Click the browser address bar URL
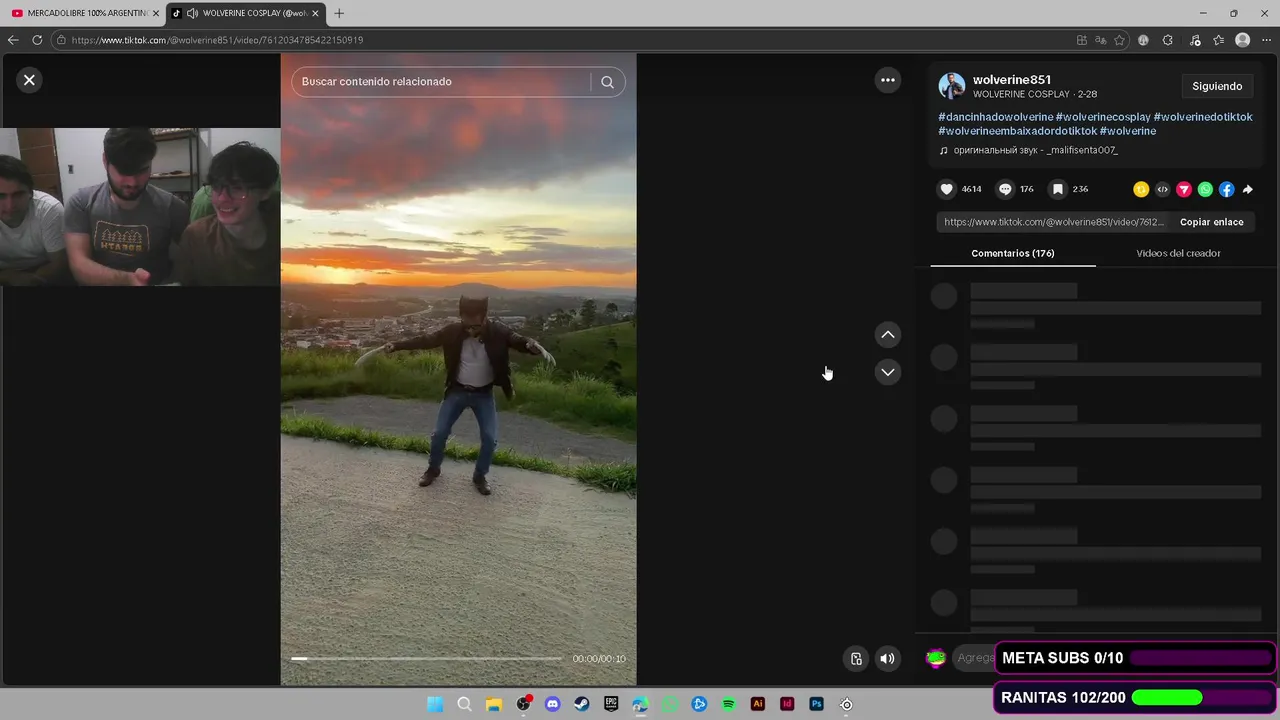Viewport: 1280px width, 720px height. click(217, 40)
